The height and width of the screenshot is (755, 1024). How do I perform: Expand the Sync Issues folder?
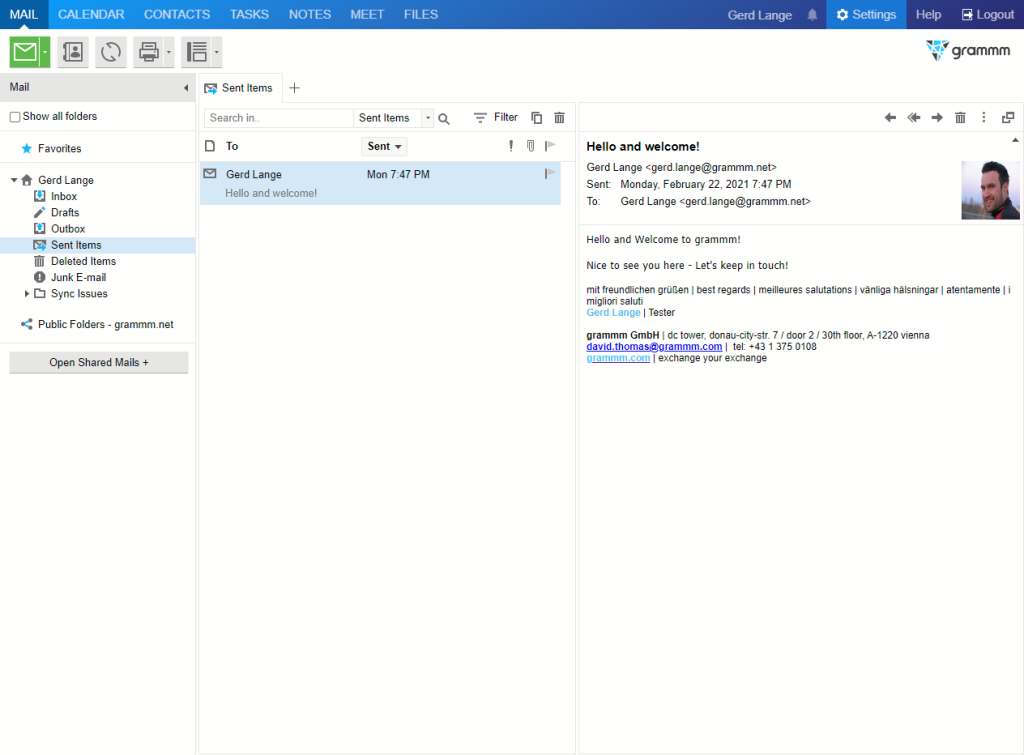pos(26,294)
